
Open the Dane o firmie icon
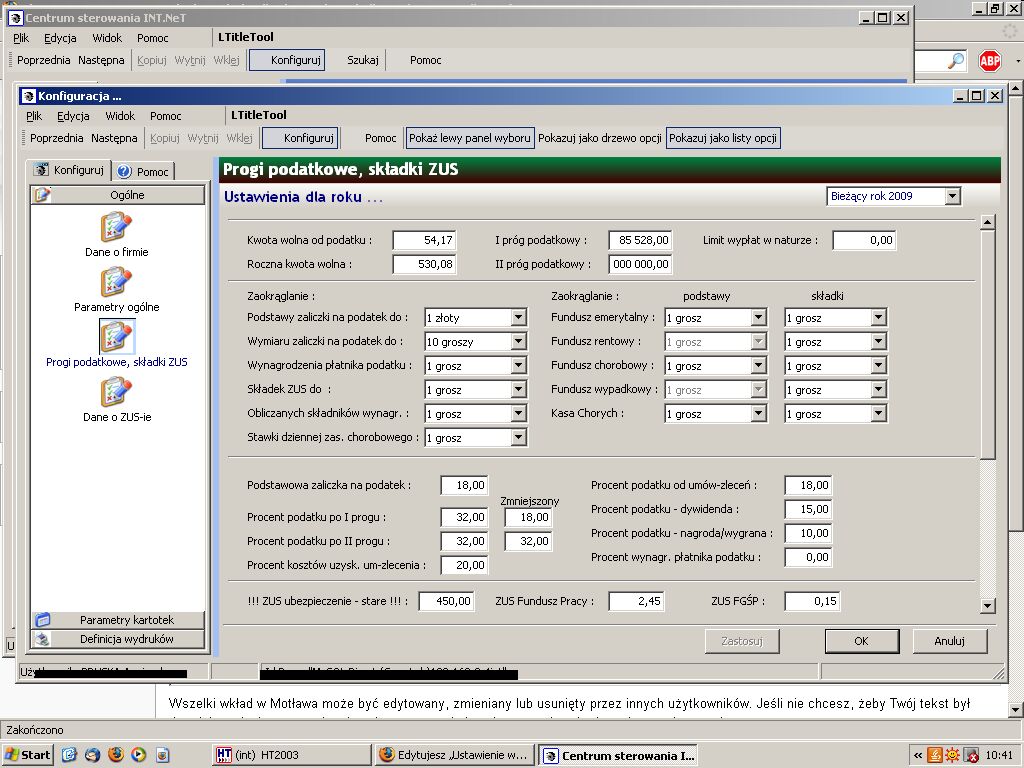tap(116, 227)
